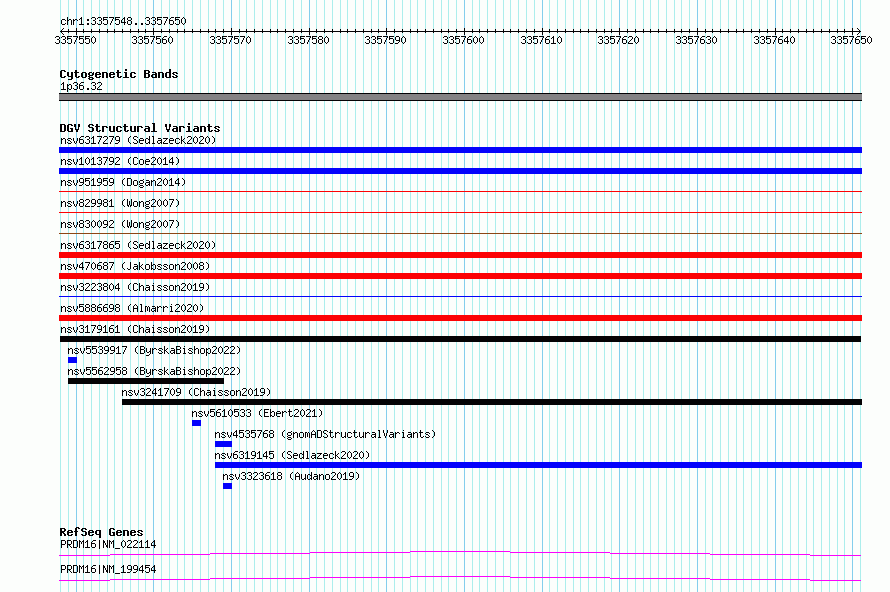Click the black bar under nsv3241709
Viewport: 890px width, 592px height.
(x=492, y=402)
